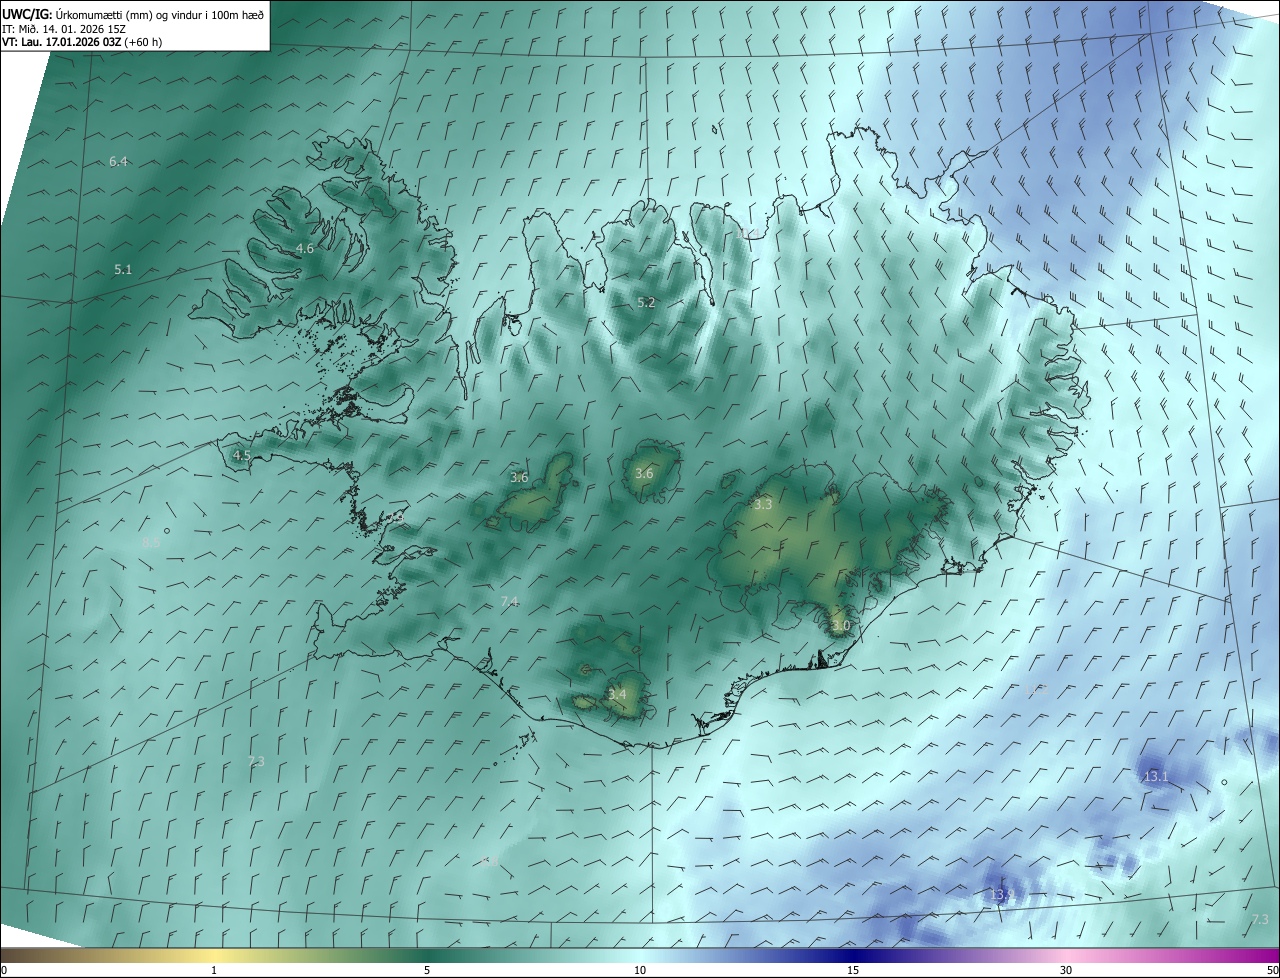The image size is (1280, 978).
Task: Click the title 'UWC/IG: Úrkomumætti (mm) og vindur'
Action: (x=133, y=14)
